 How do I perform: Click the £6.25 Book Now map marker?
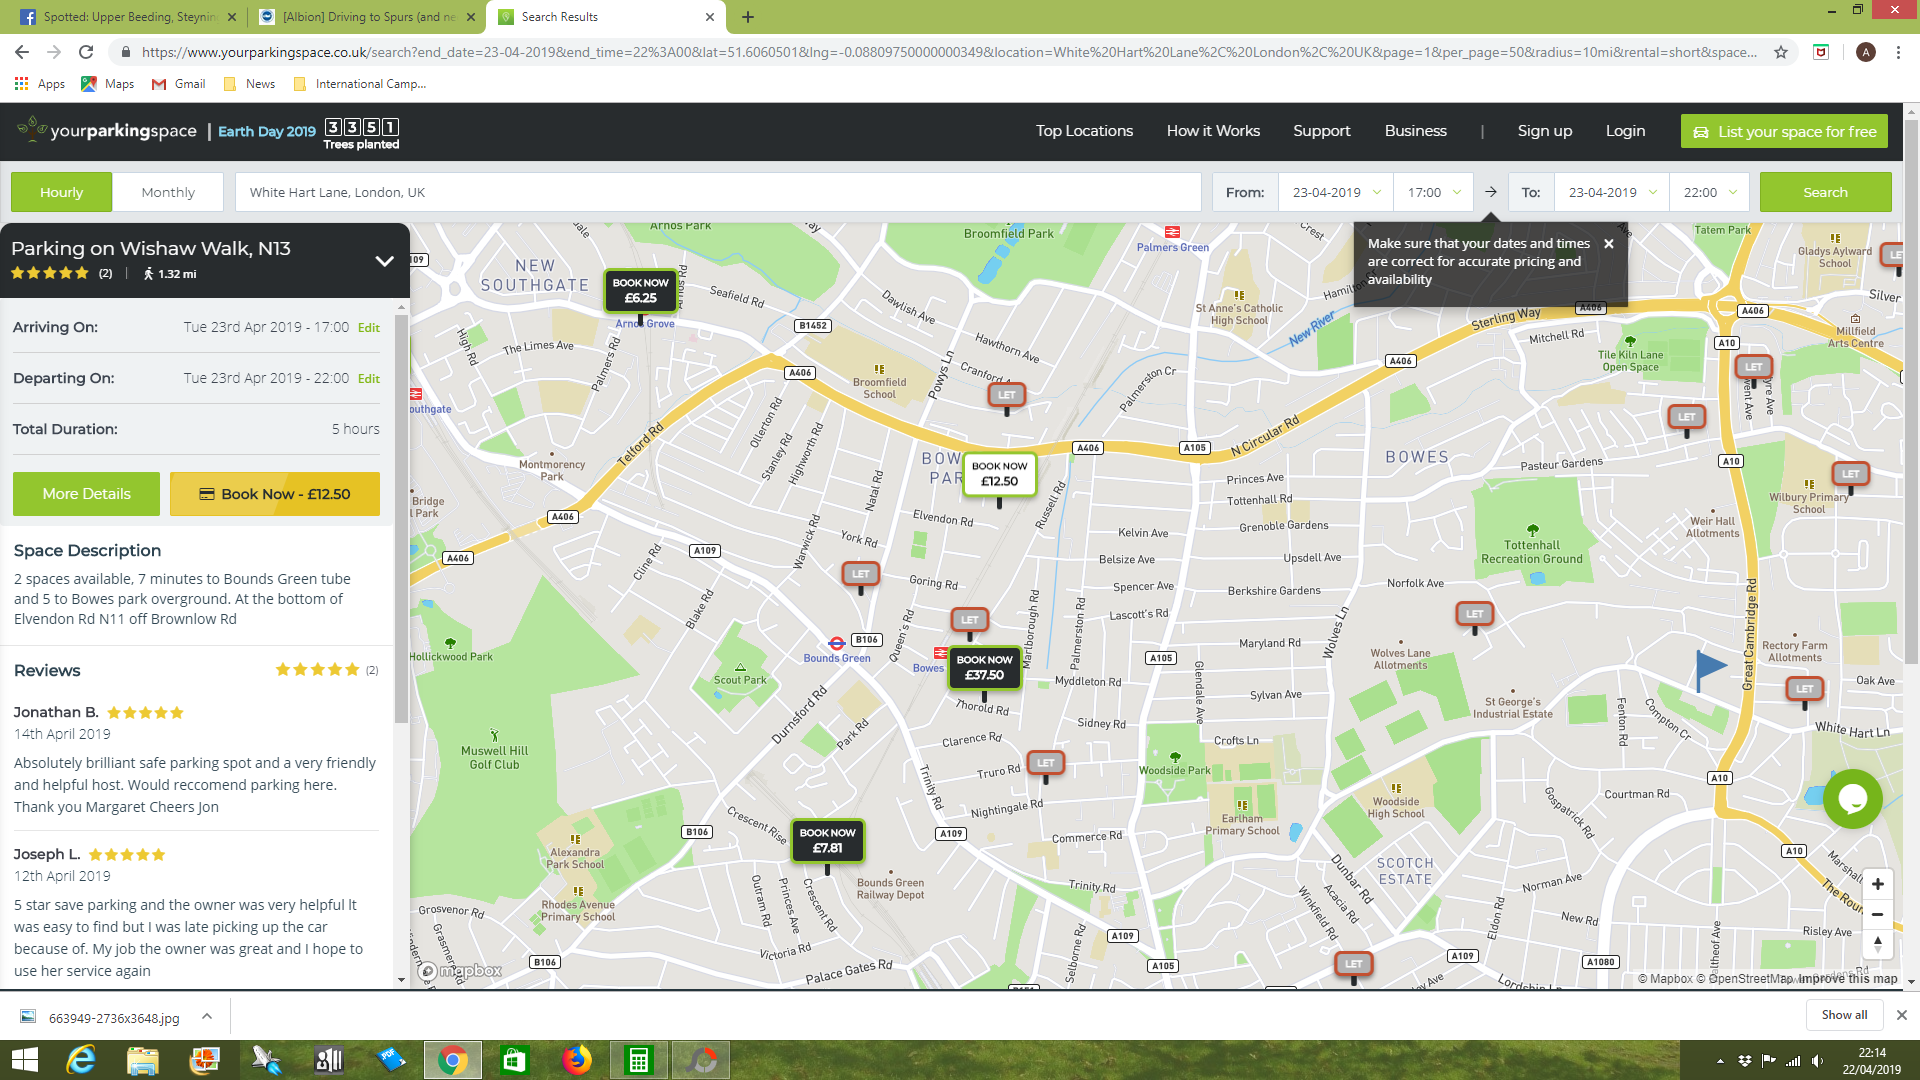coord(640,291)
